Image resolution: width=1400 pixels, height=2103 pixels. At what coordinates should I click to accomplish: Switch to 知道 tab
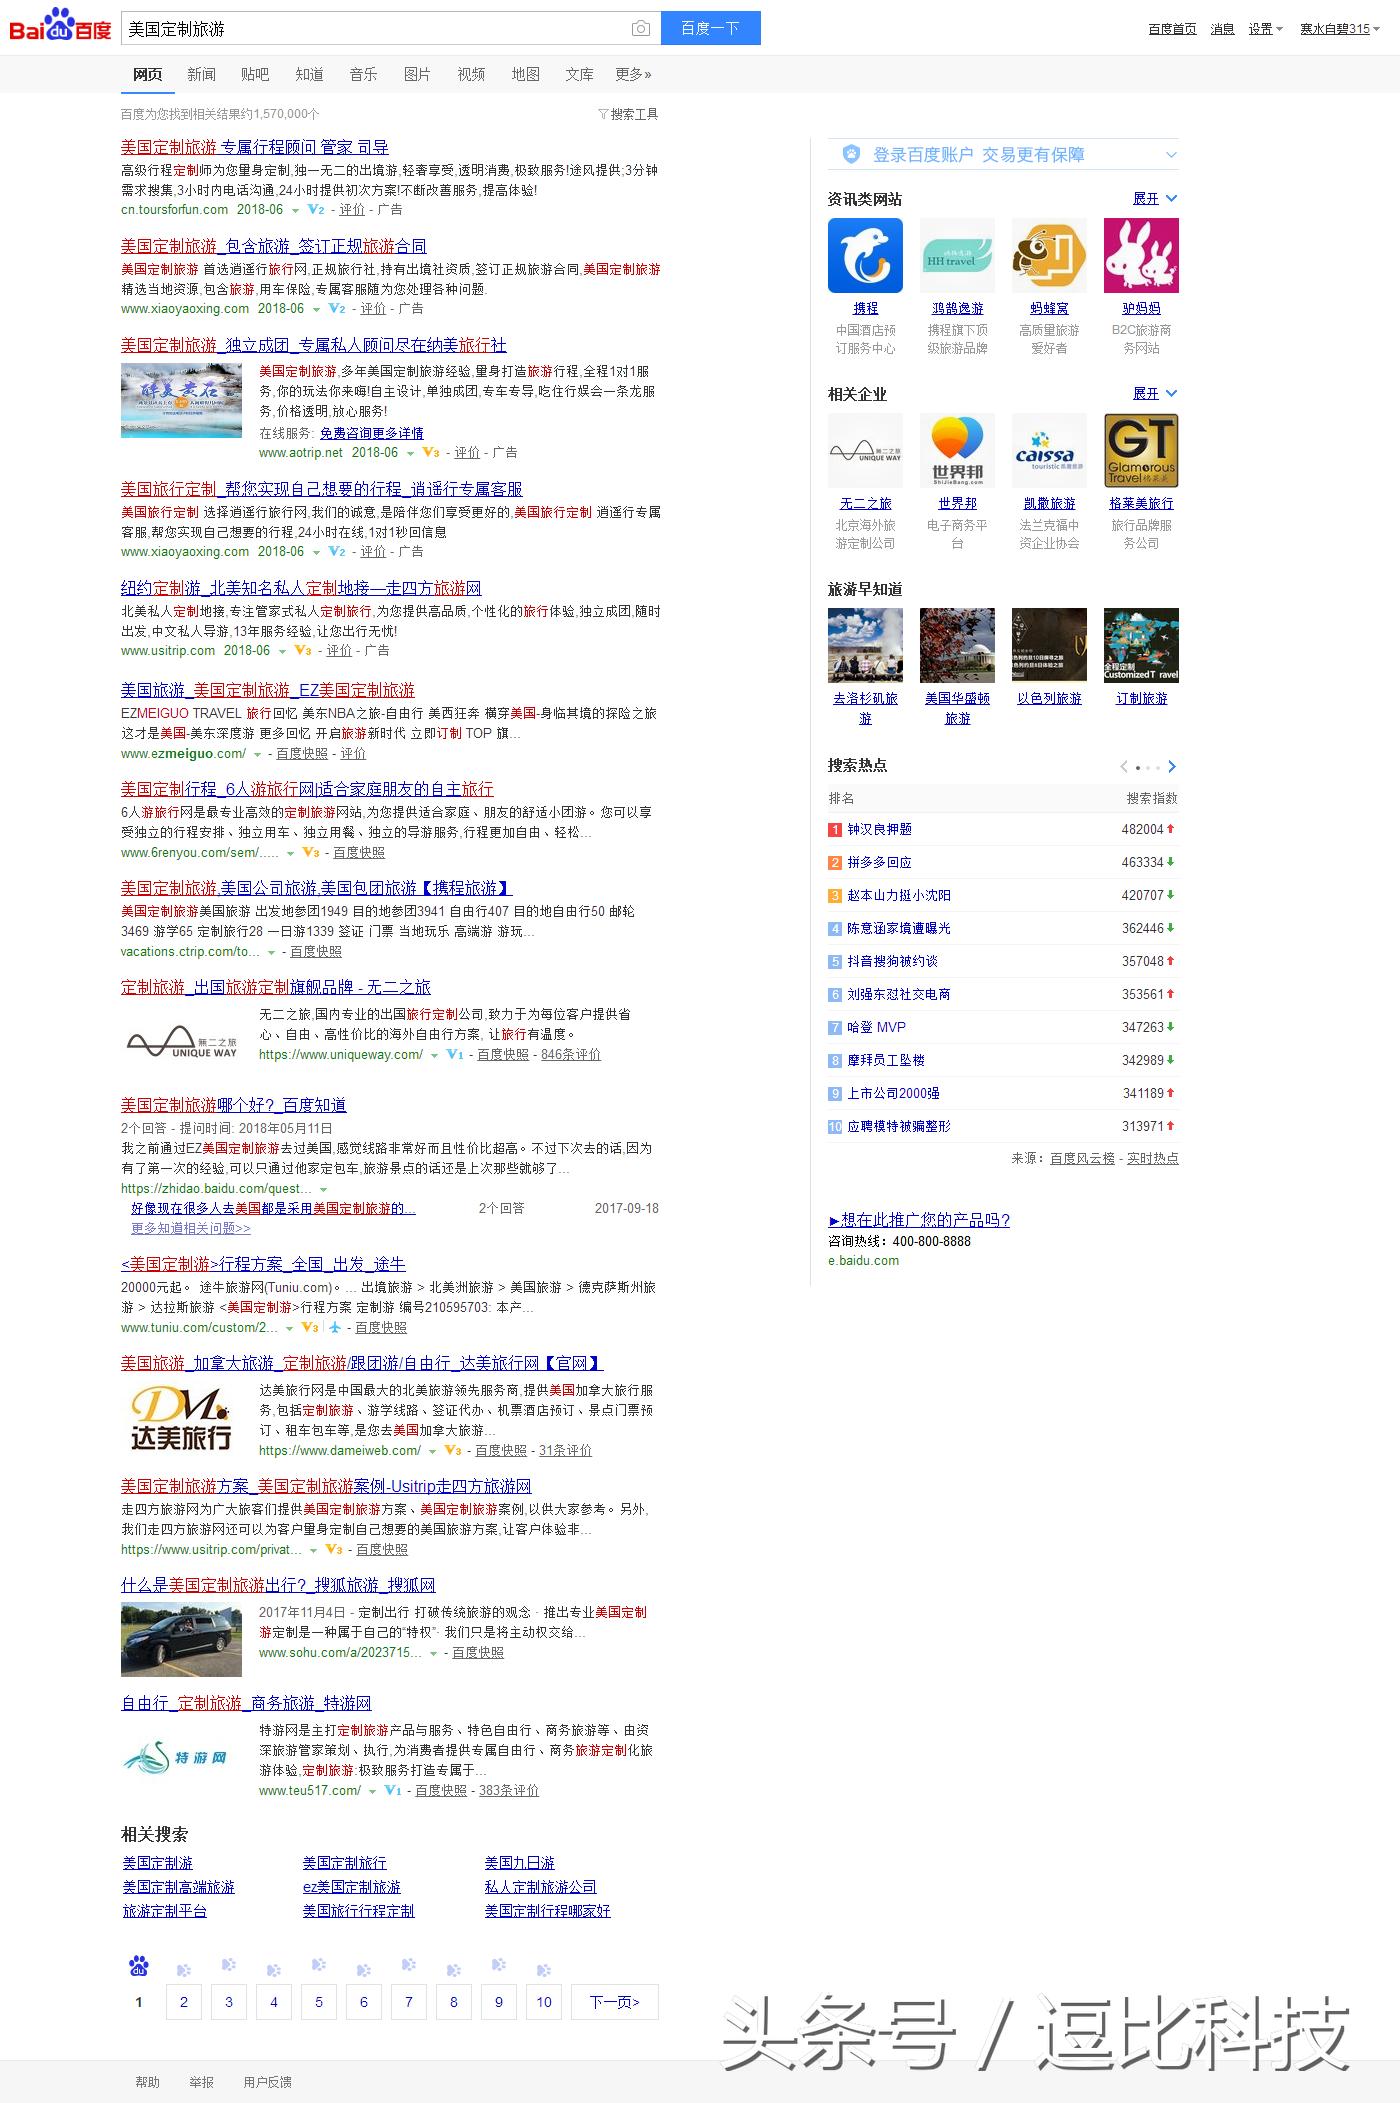click(309, 74)
